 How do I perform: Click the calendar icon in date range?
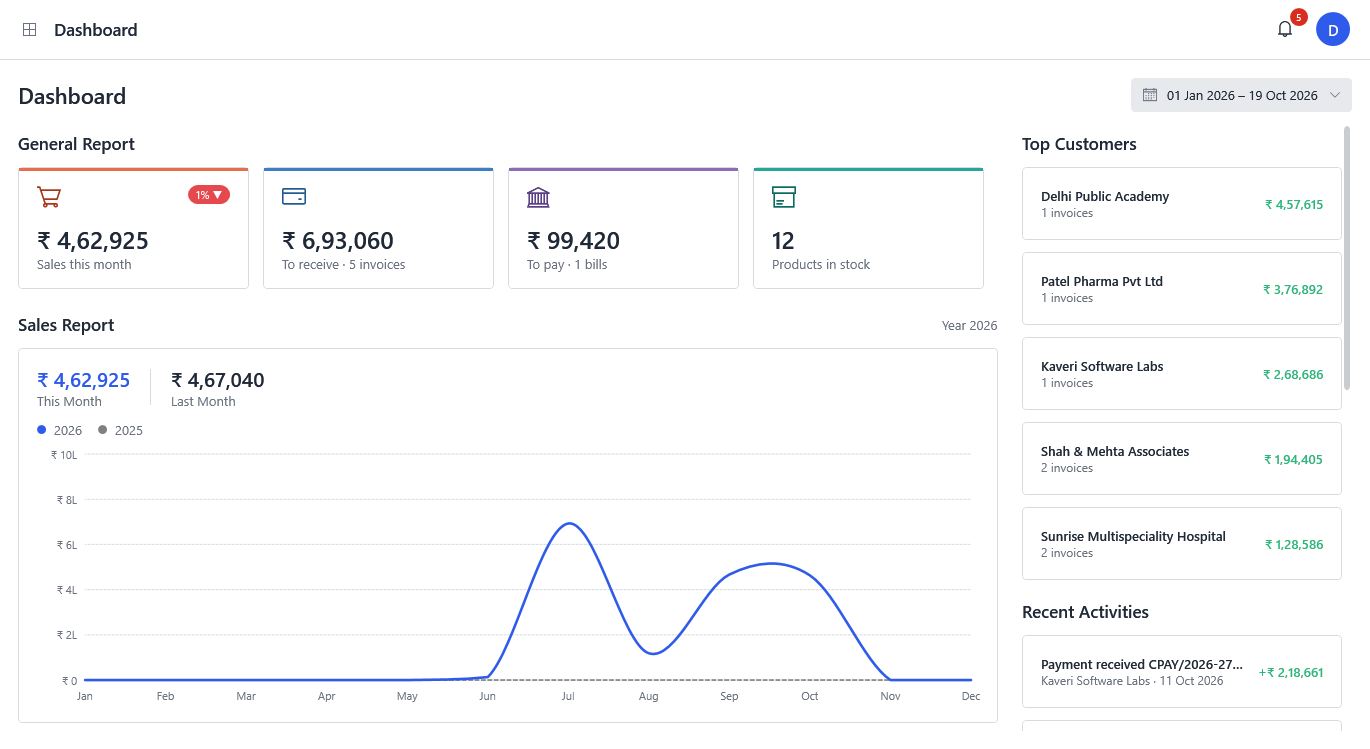[x=1149, y=95]
